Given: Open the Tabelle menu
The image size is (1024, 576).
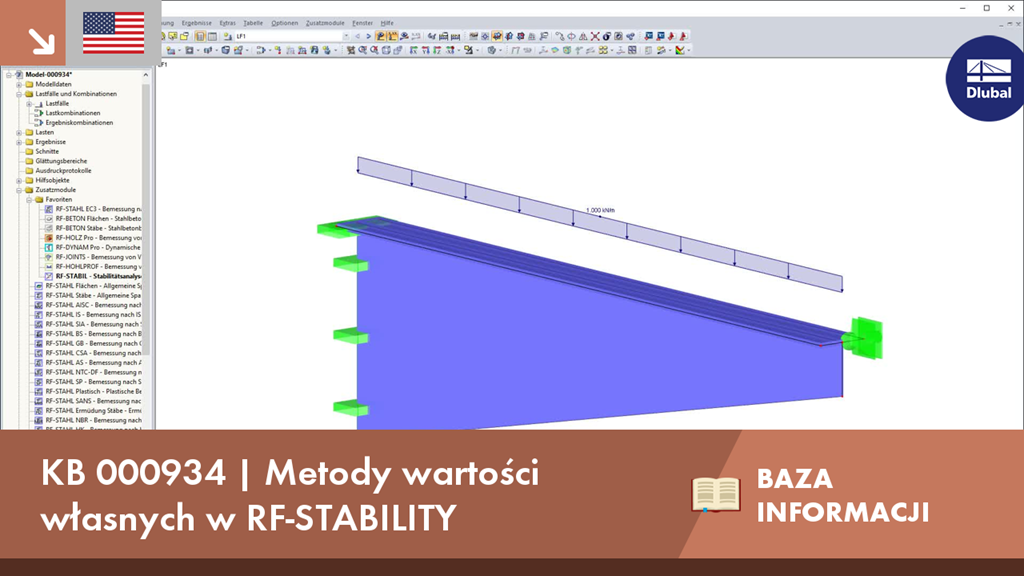Looking at the screenshot, I should click(253, 23).
